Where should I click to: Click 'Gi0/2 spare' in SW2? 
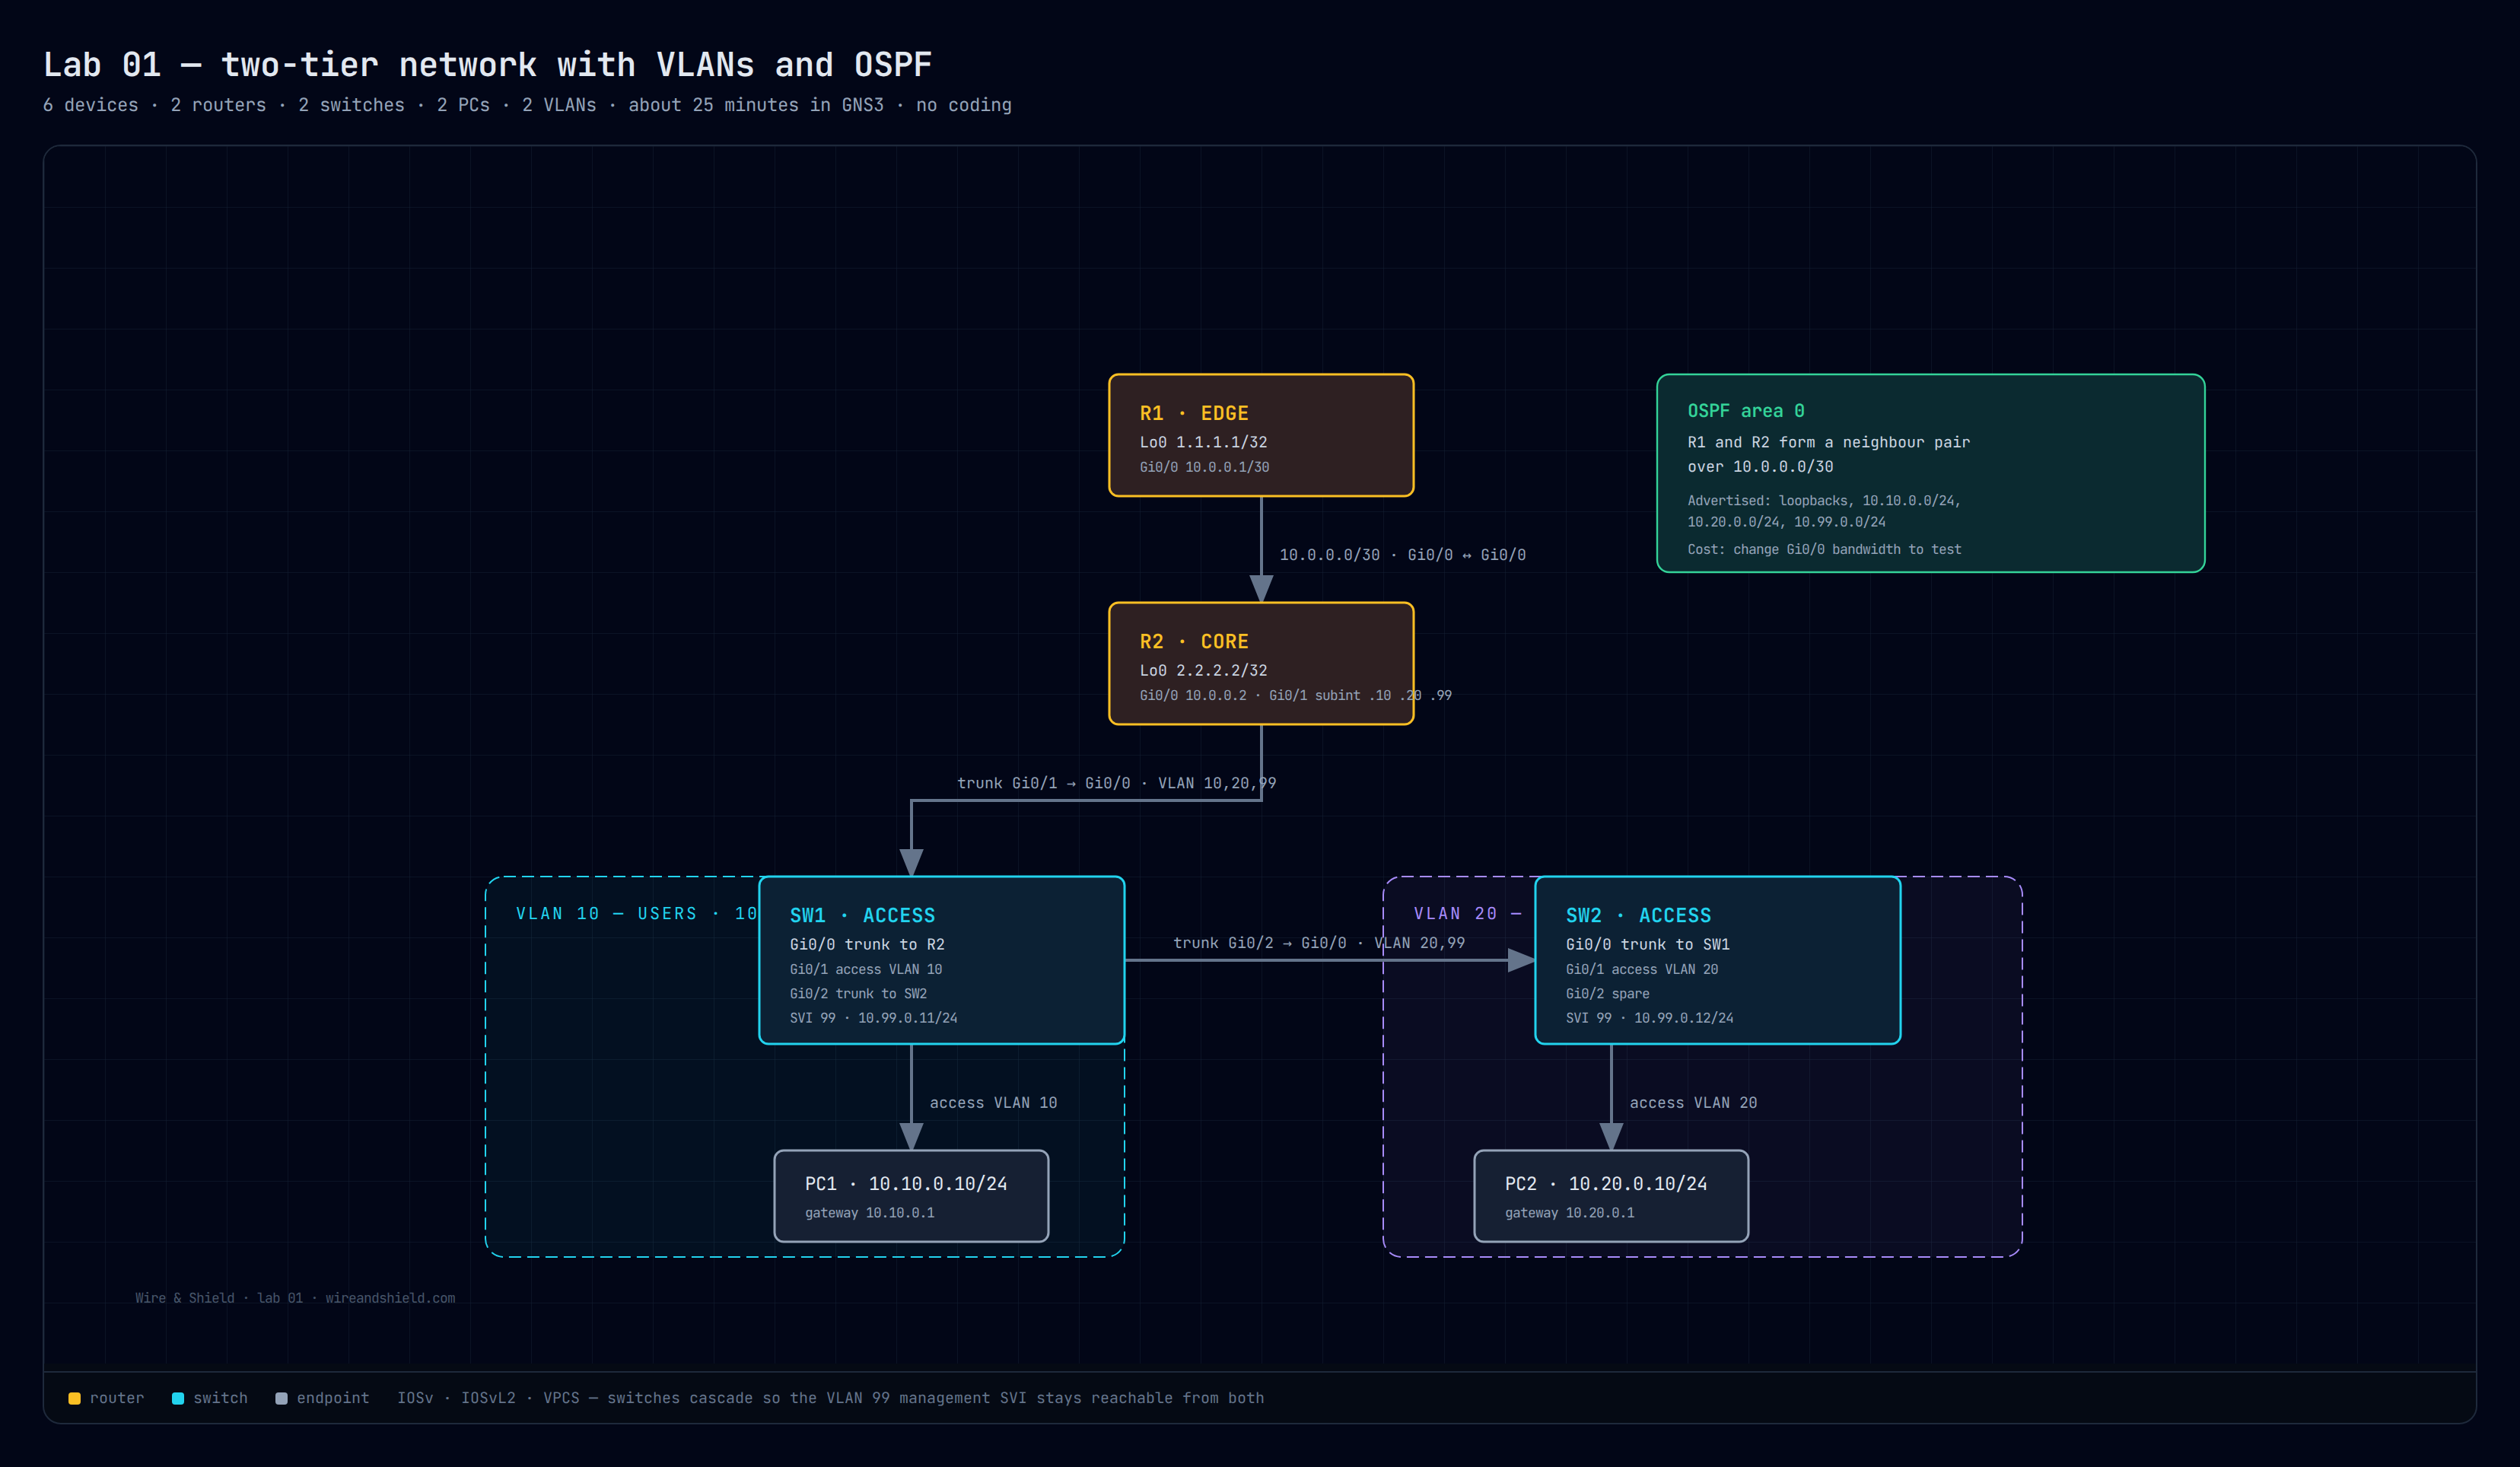click(x=1607, y=993)
